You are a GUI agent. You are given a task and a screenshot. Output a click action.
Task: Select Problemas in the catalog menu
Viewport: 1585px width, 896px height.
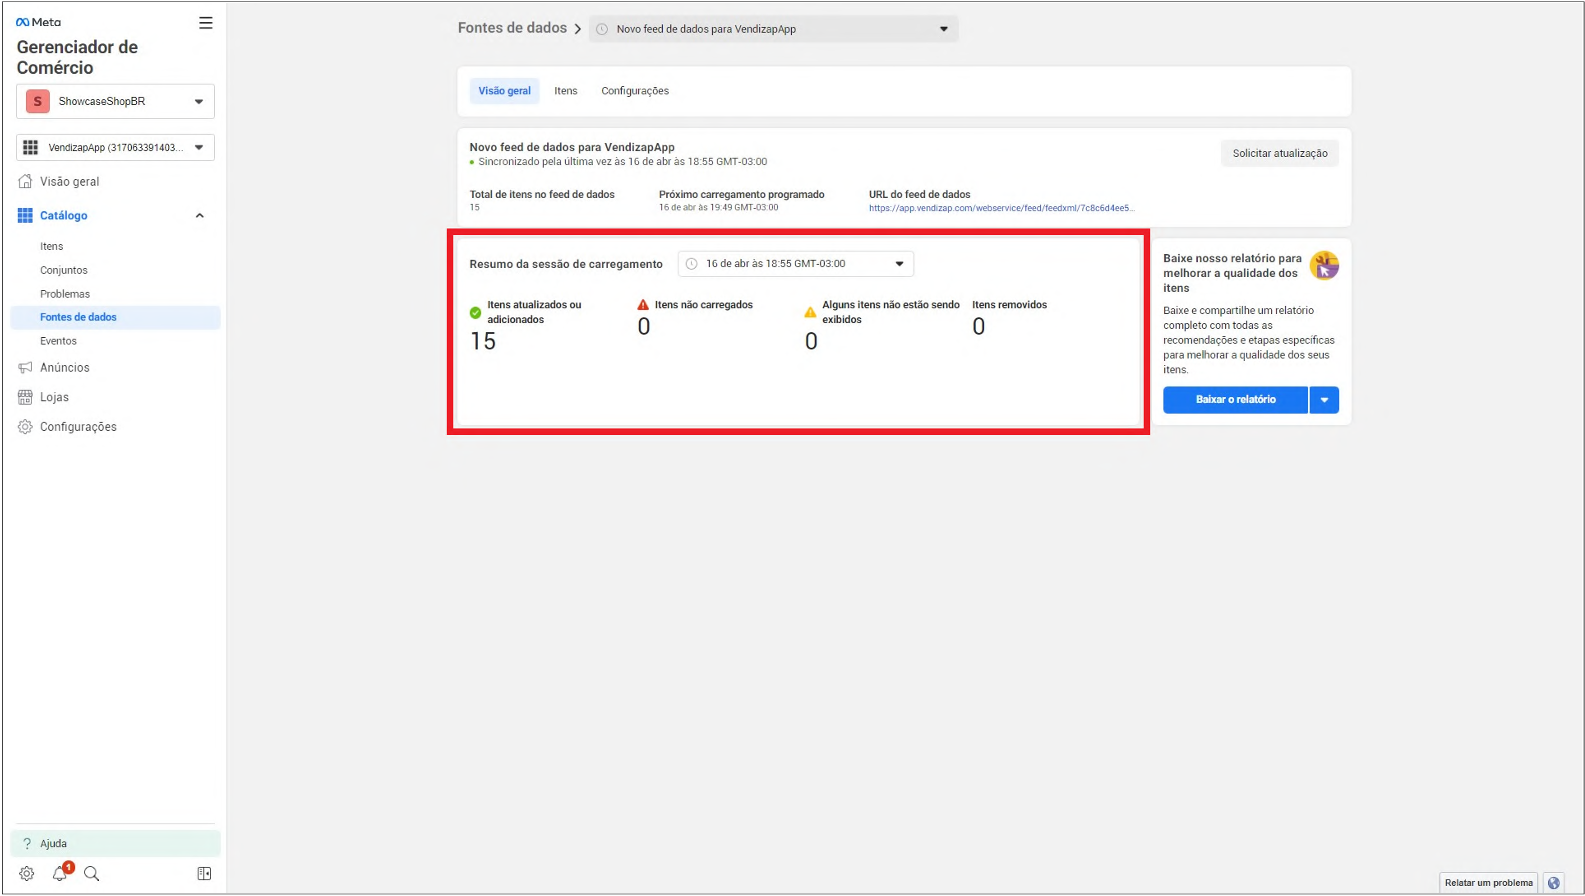[65, 294]
